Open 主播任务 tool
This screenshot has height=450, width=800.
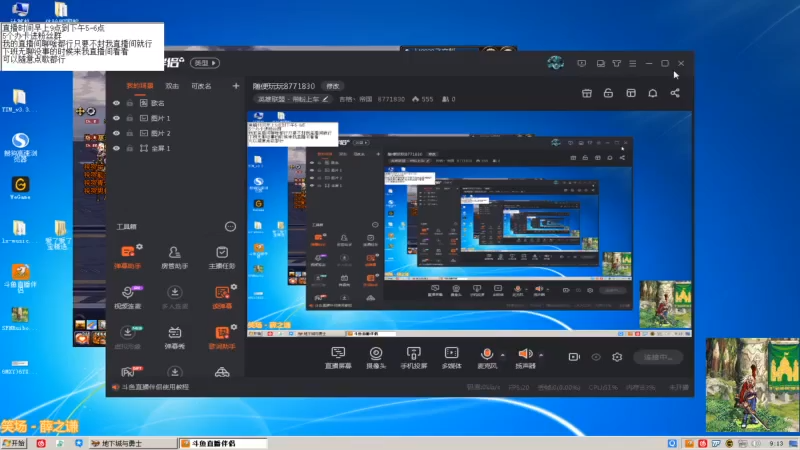(222, 256)
